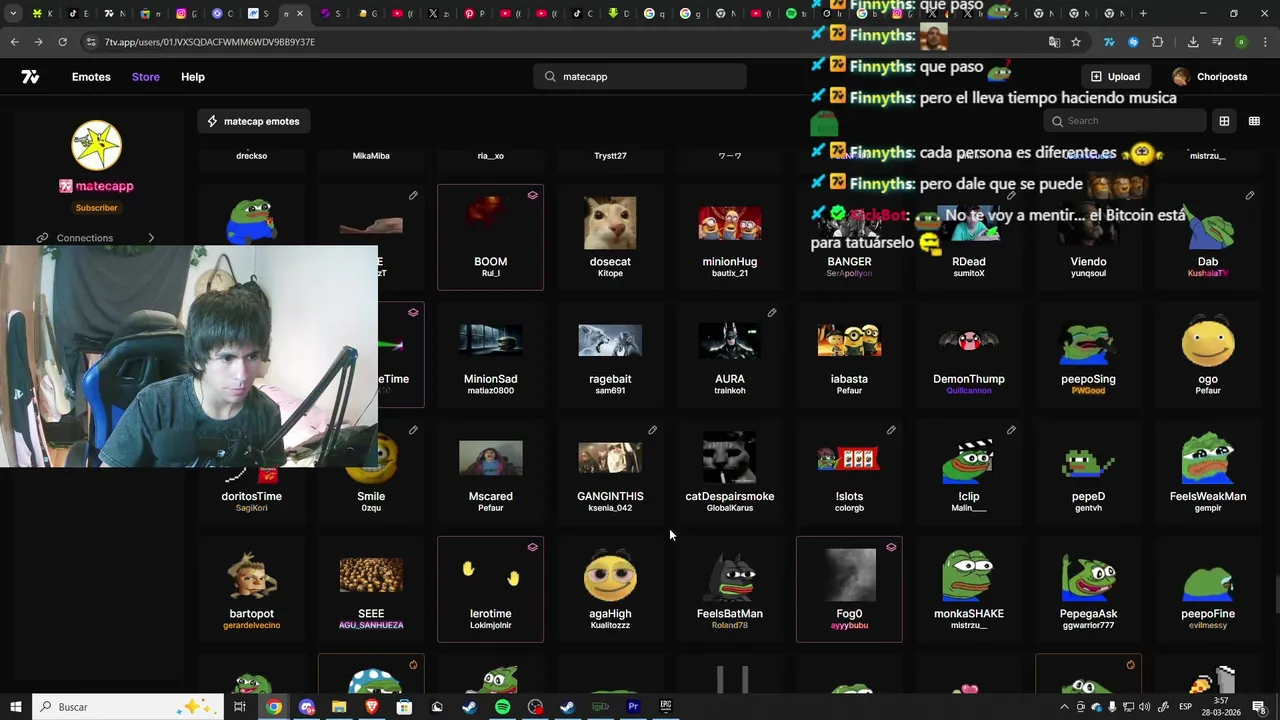1280x720 pixels.
Task: Open the volume control in tray
Action: 1144,707
